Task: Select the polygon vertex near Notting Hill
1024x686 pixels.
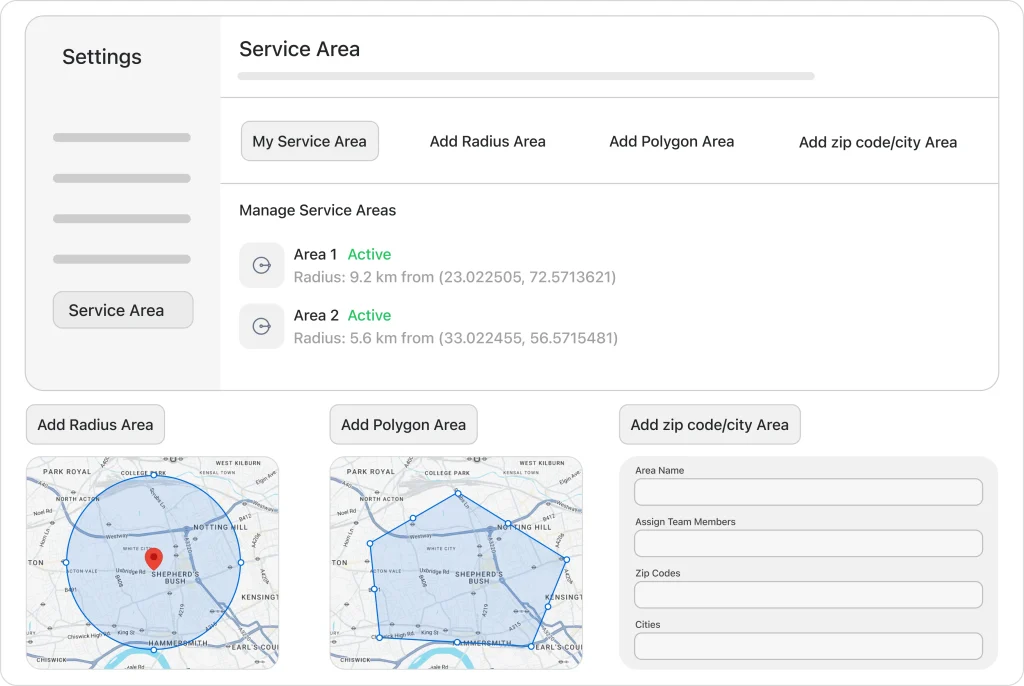Action: click(x=509, y=522)
